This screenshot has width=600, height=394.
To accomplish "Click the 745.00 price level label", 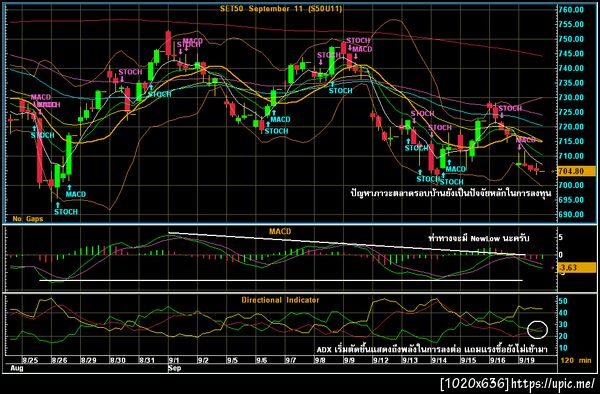I will pyautogui.click(x=571, y=54).
